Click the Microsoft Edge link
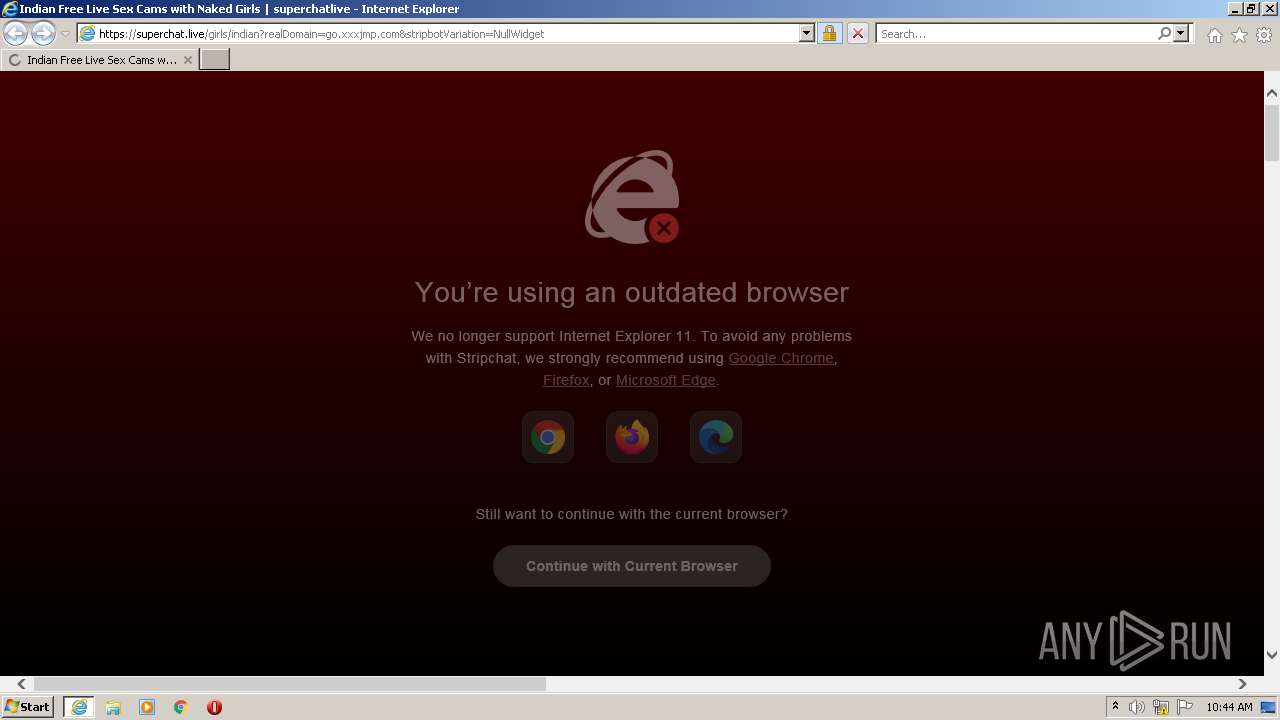The height and width of the screenshot is (720, 1280). pos(666,380)
